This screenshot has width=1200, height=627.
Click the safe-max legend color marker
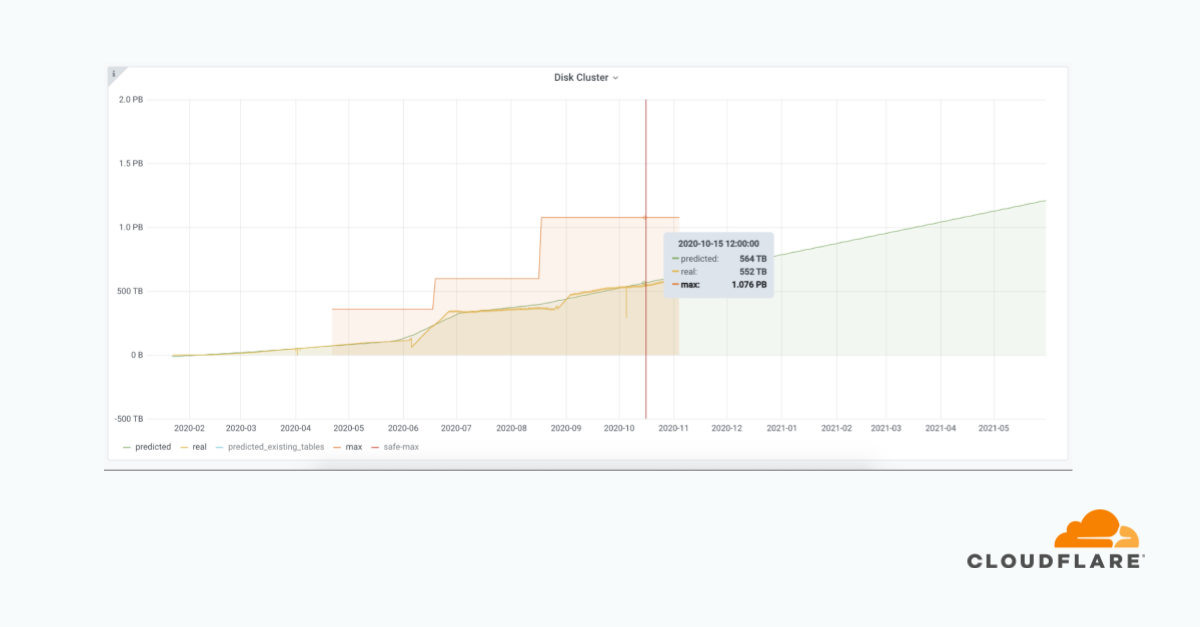coord(374,447)
